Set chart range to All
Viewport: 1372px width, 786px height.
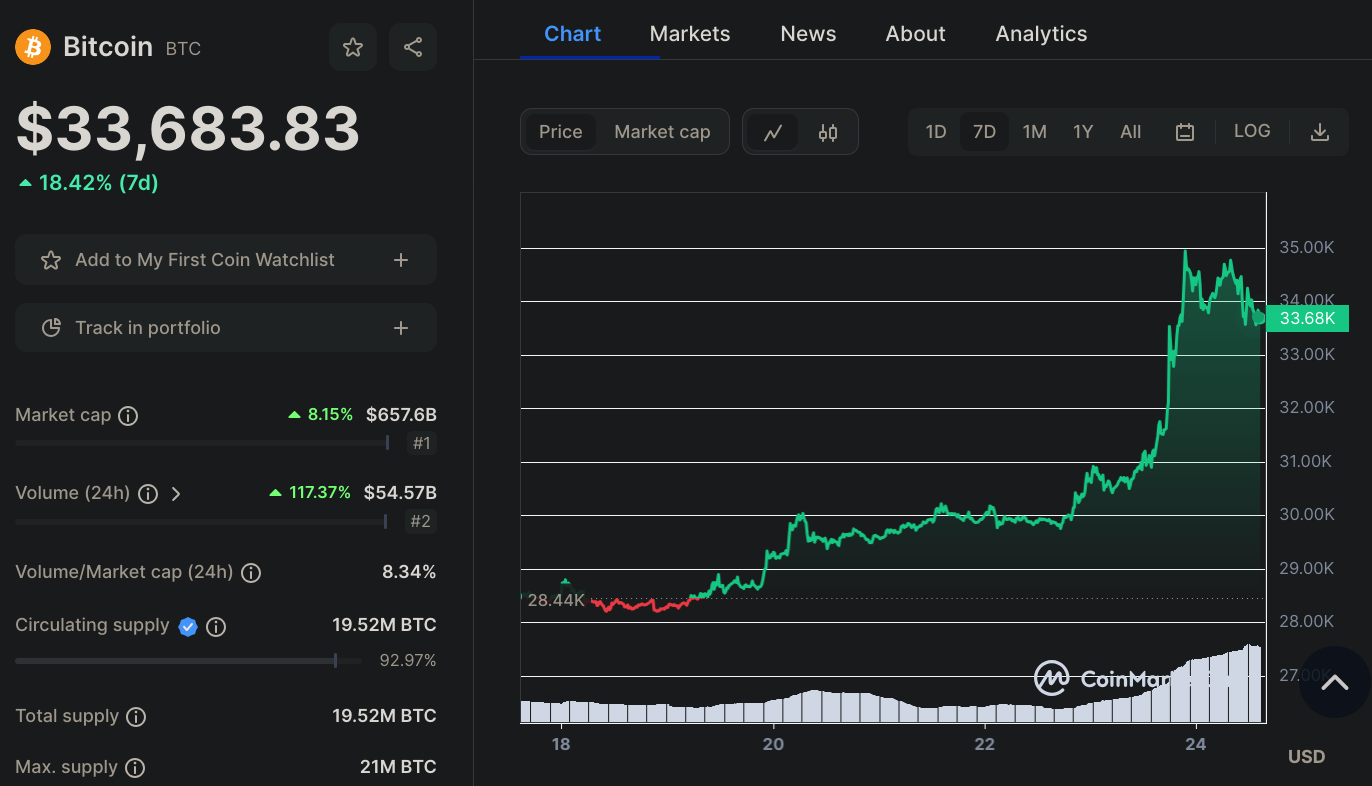[1131, 132]
